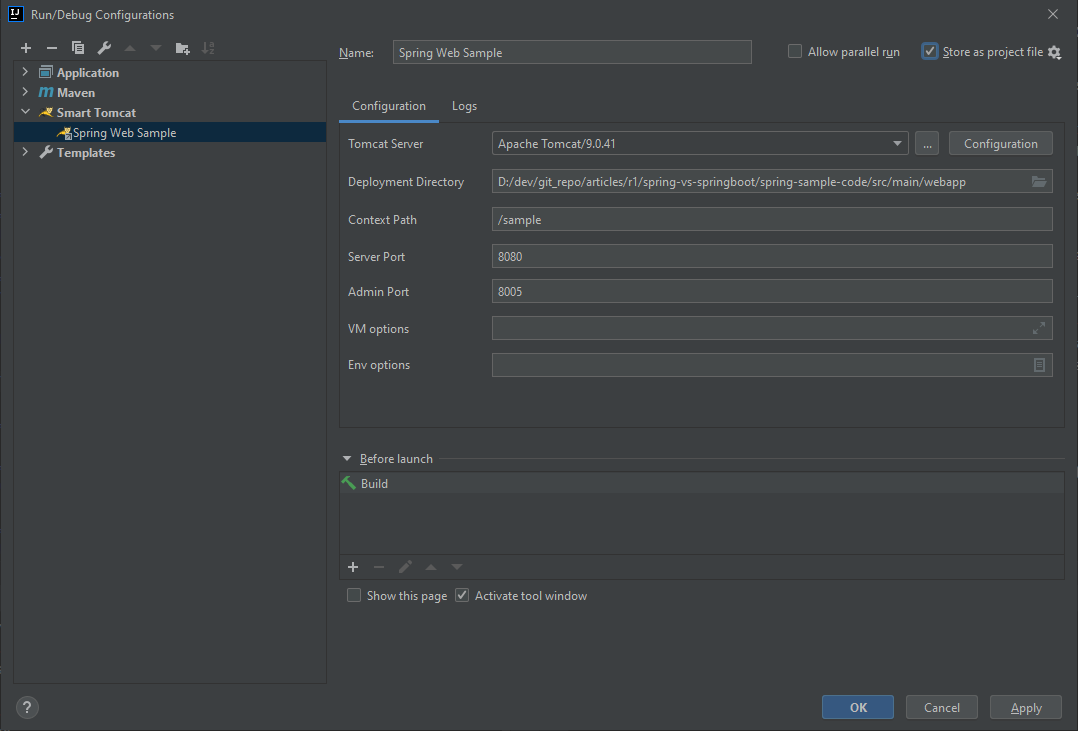Click the Remove Configuration minus icon
The height and width of the screenshot is (731, 1078).
point(52,48)
